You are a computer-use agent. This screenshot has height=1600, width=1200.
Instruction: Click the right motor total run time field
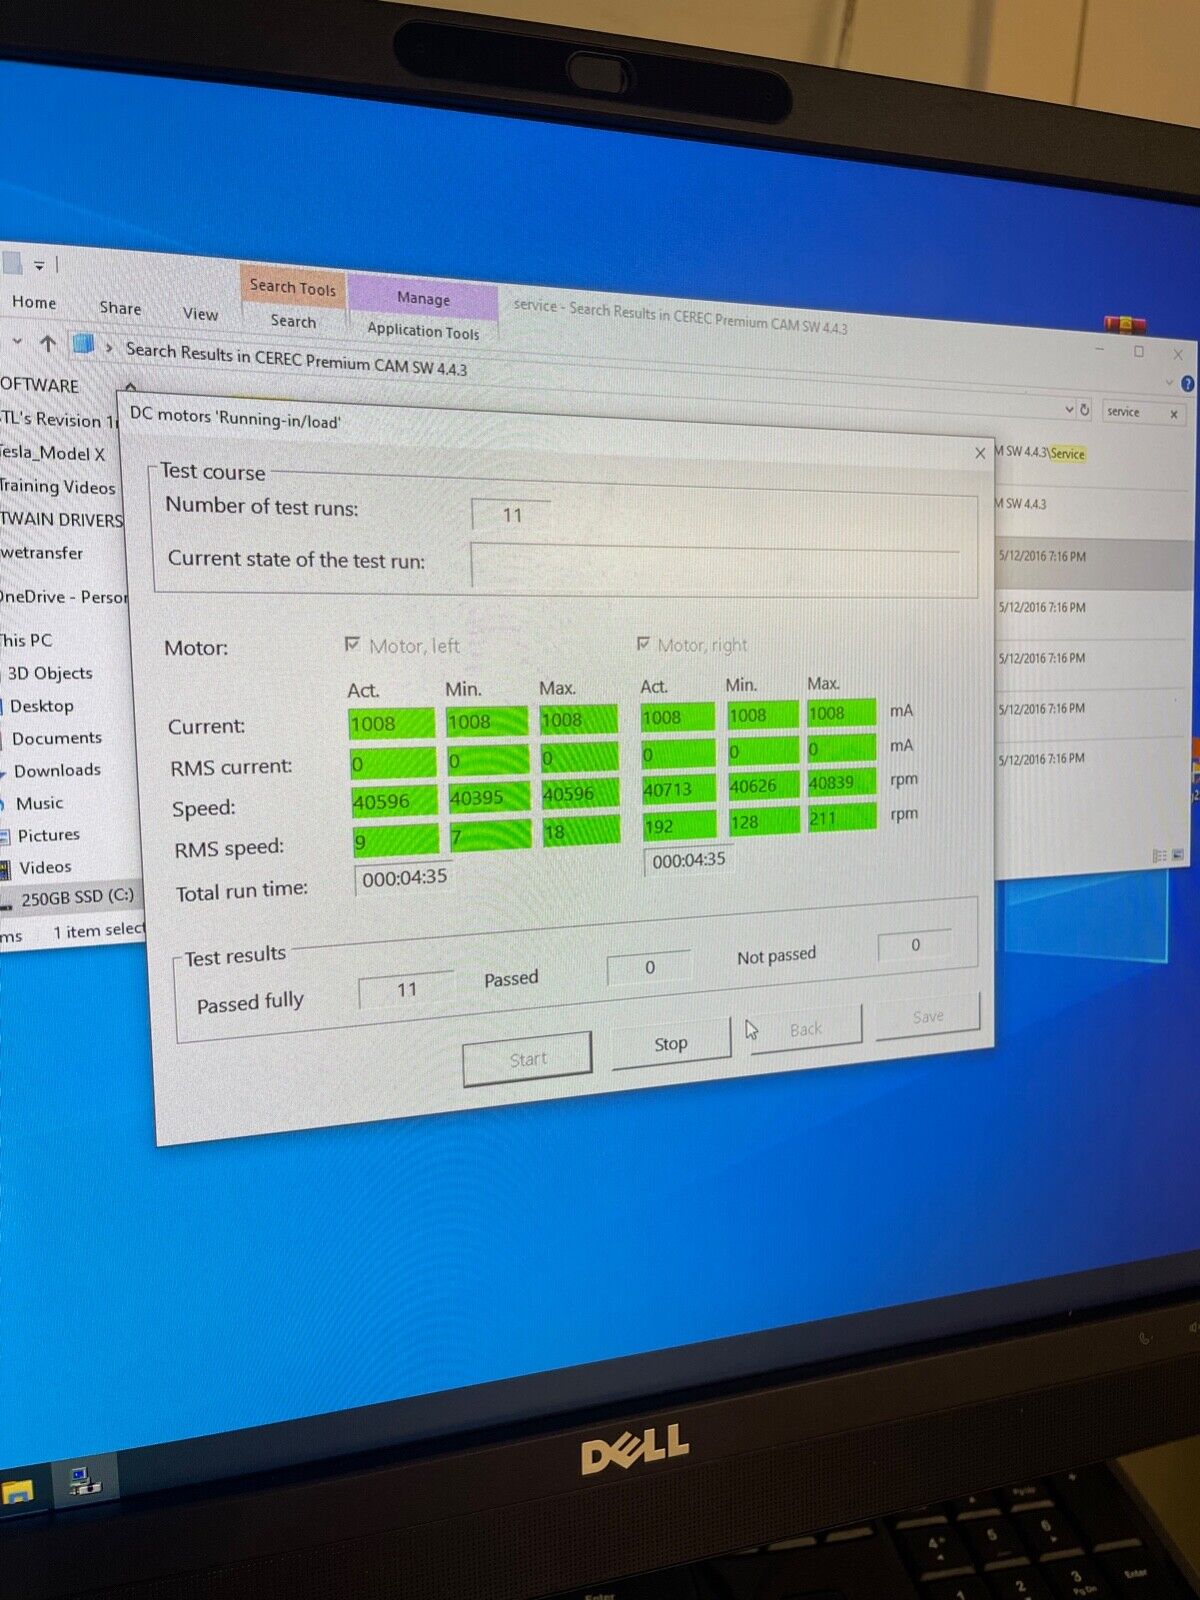689,860
